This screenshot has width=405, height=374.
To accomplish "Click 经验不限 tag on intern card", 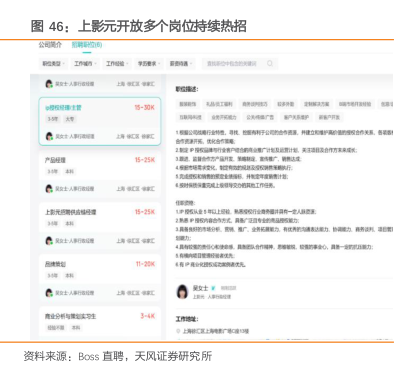I will 56,328.
